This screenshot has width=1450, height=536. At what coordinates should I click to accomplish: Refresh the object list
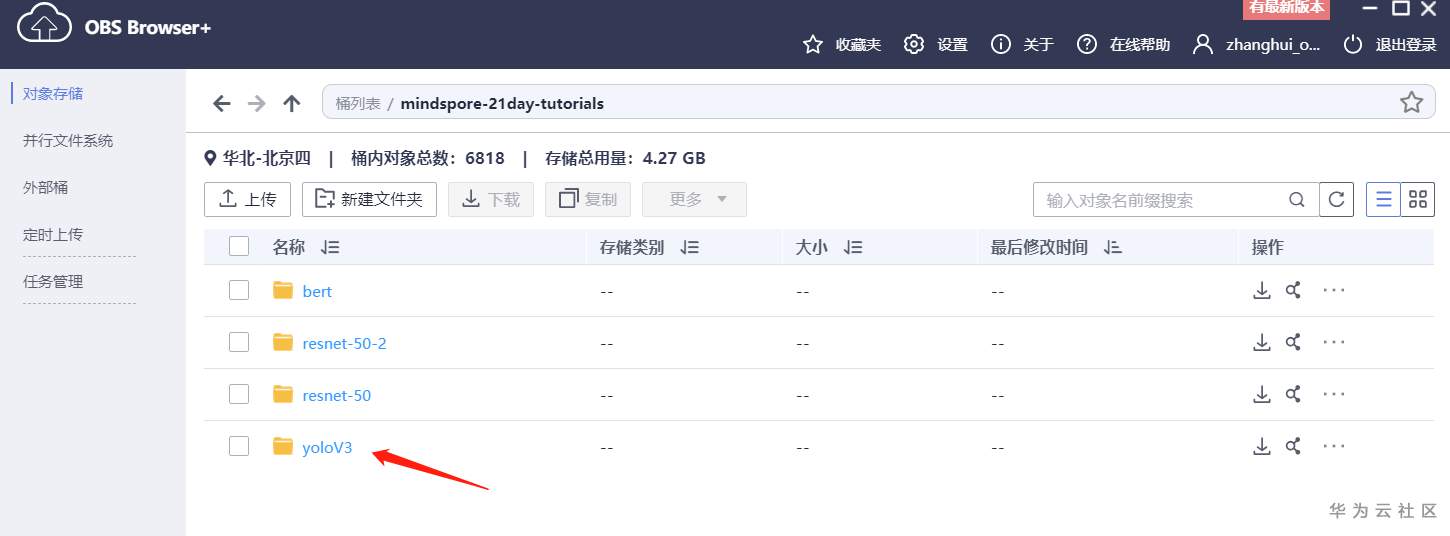point(1336,200)
